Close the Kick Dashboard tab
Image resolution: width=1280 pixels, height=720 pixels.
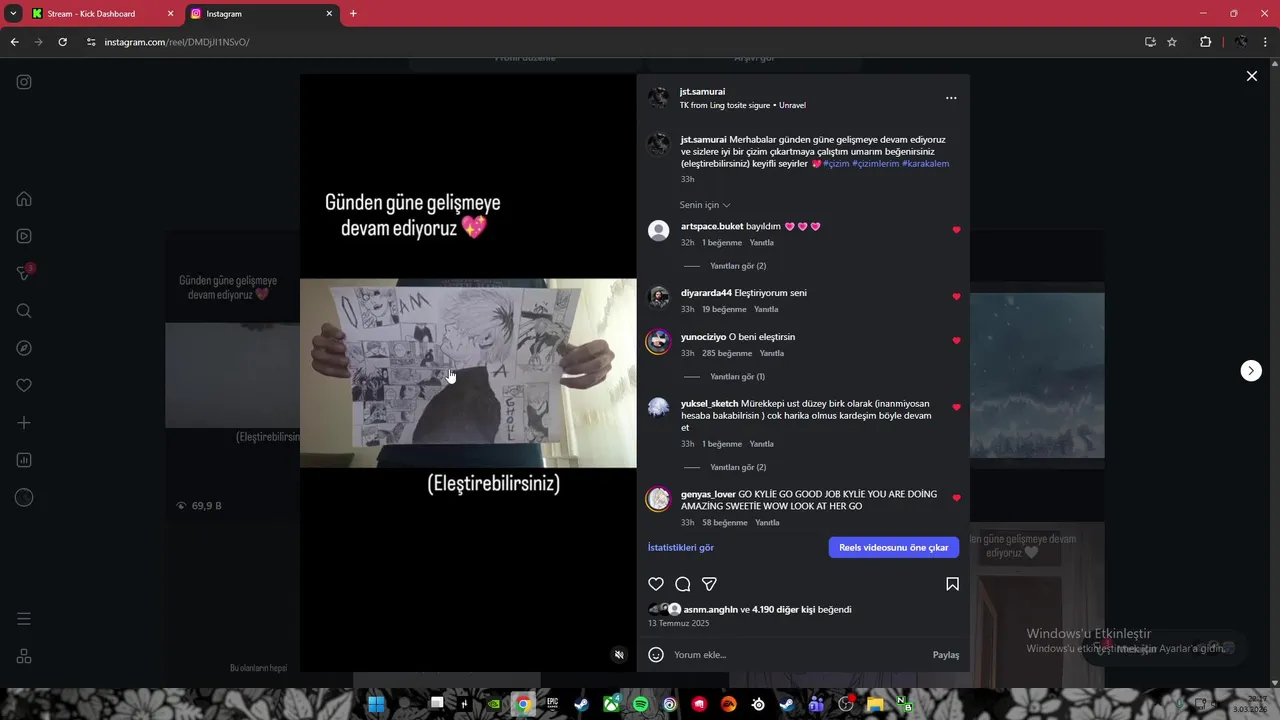[170, 14]
